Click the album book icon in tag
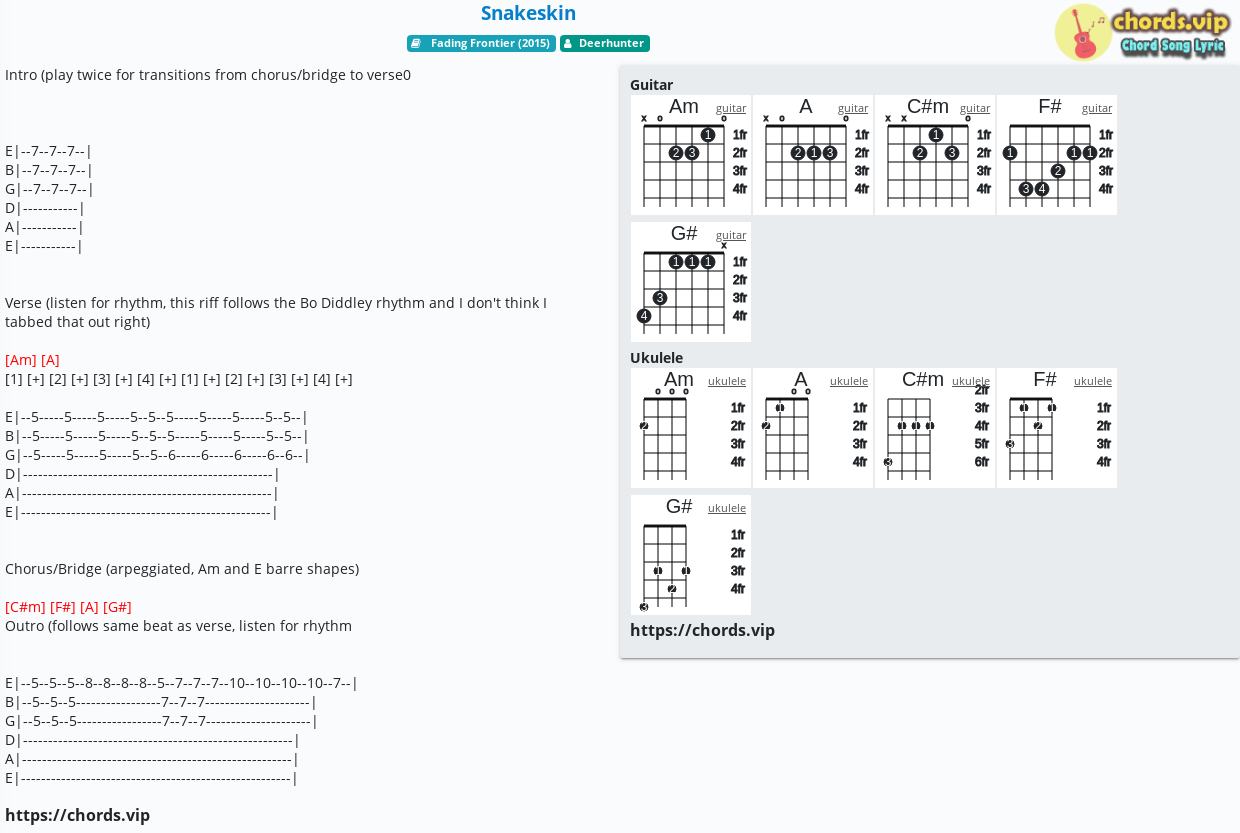This screenshot has height=833, width=1240. tap(416, 43)
